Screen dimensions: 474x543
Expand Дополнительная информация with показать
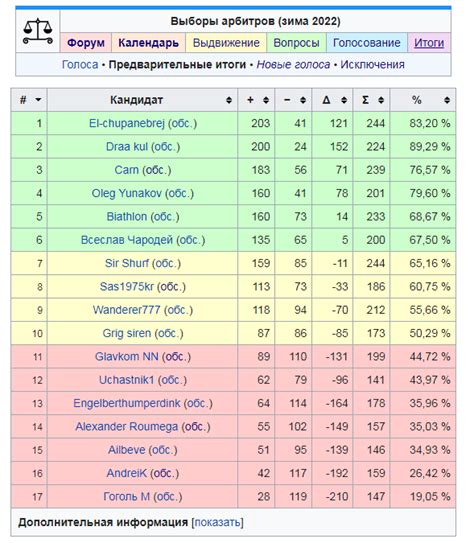pos(217,522)
